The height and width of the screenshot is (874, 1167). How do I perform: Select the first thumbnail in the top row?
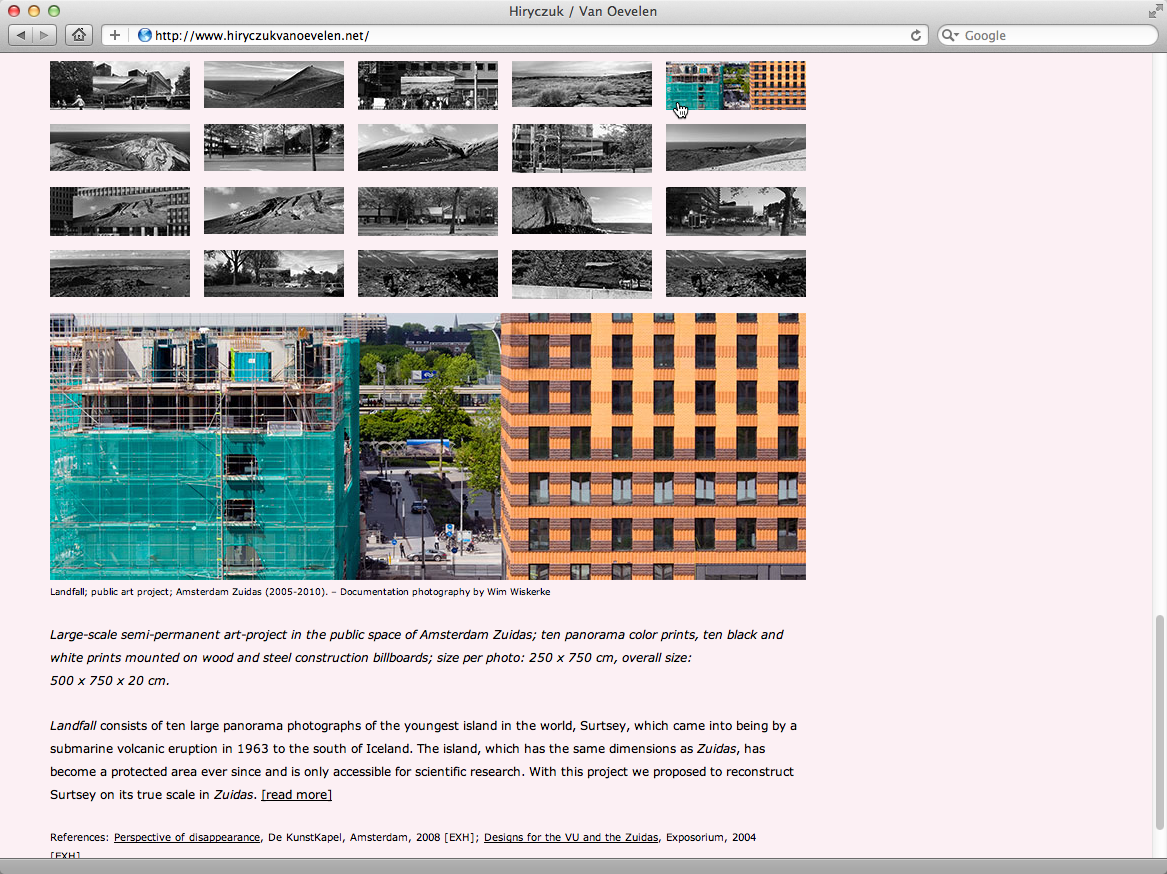click(120, 85)
